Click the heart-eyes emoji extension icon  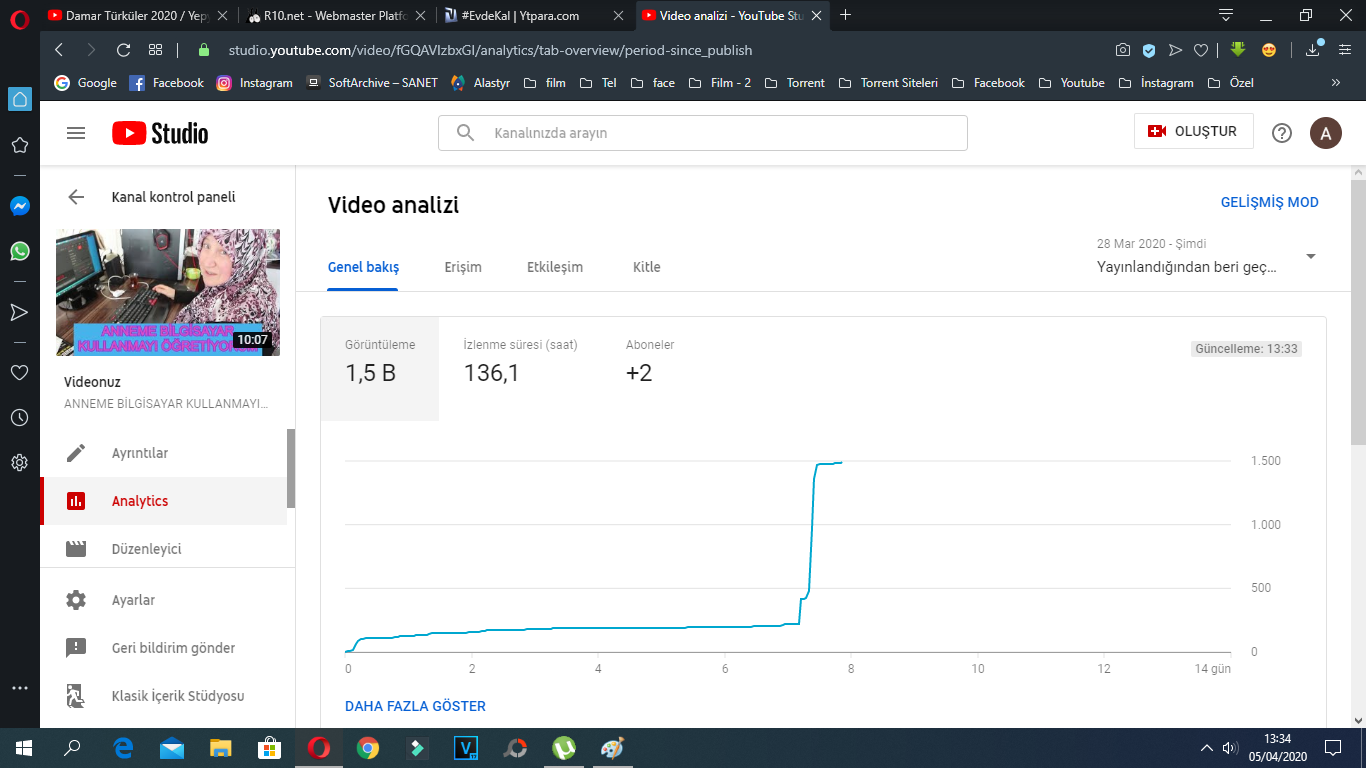coord(1269,50)
